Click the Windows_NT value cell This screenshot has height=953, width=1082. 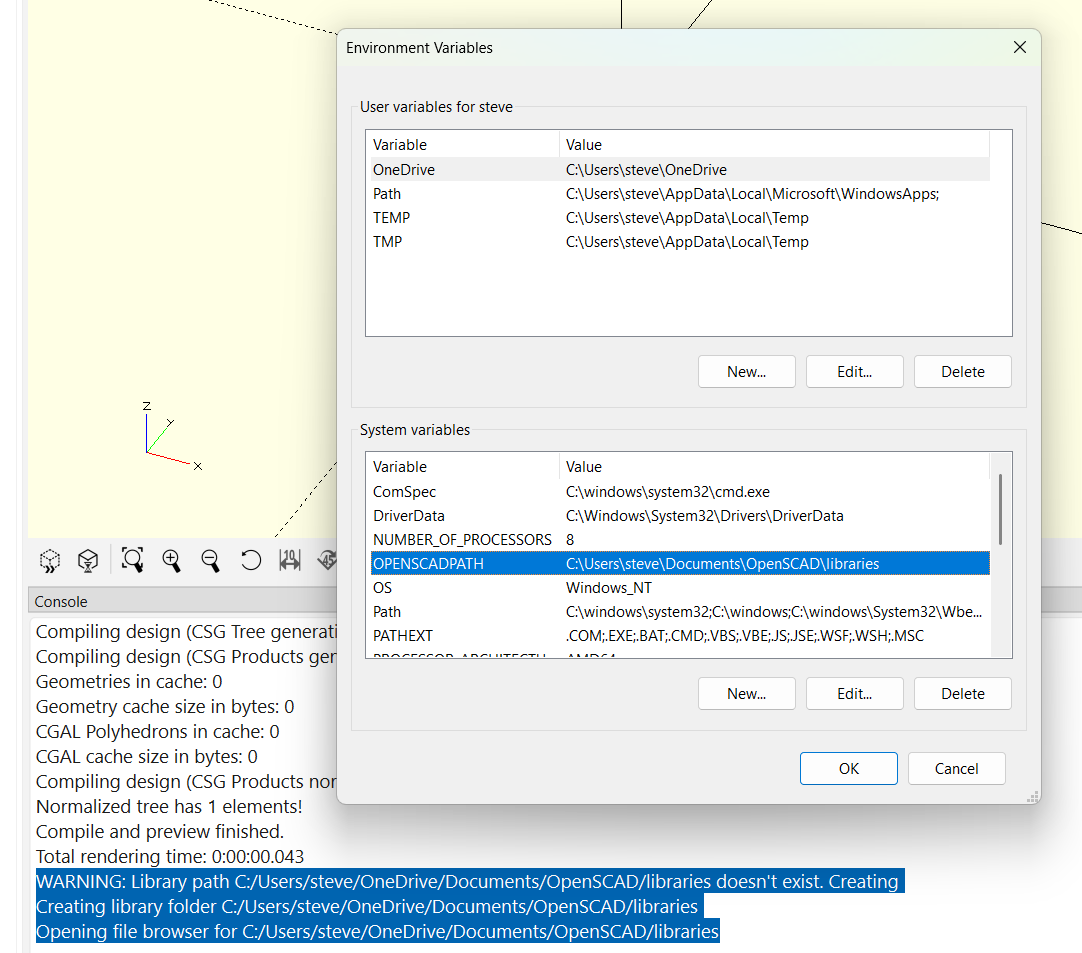(608, 588)
